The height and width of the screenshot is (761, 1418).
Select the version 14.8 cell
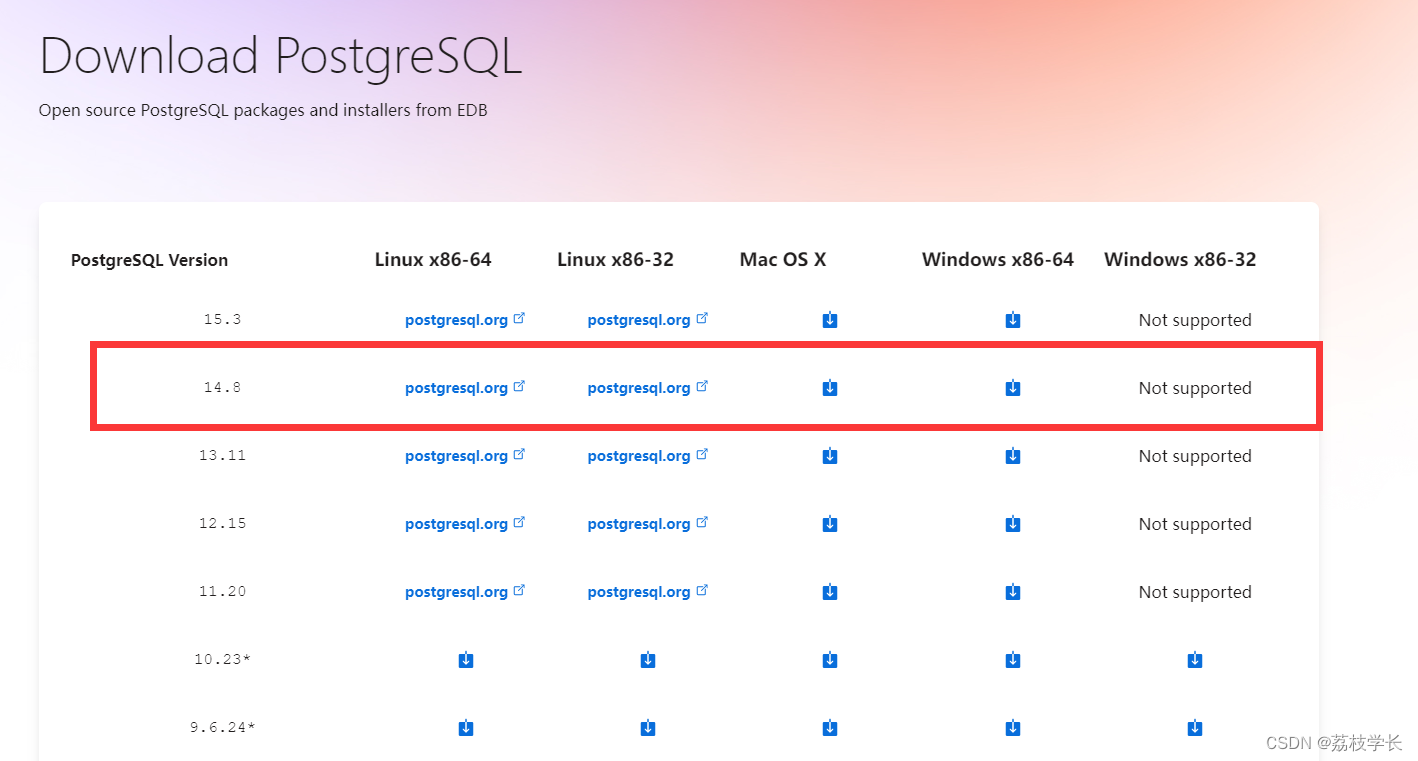[x=222, y=388]
